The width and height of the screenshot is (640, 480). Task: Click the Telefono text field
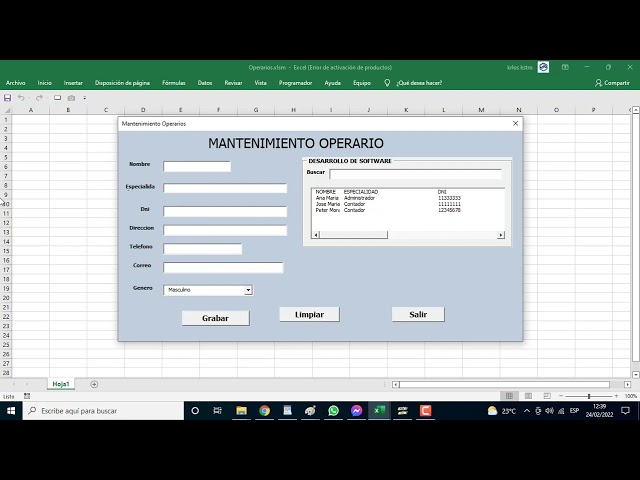coord(202,249)
